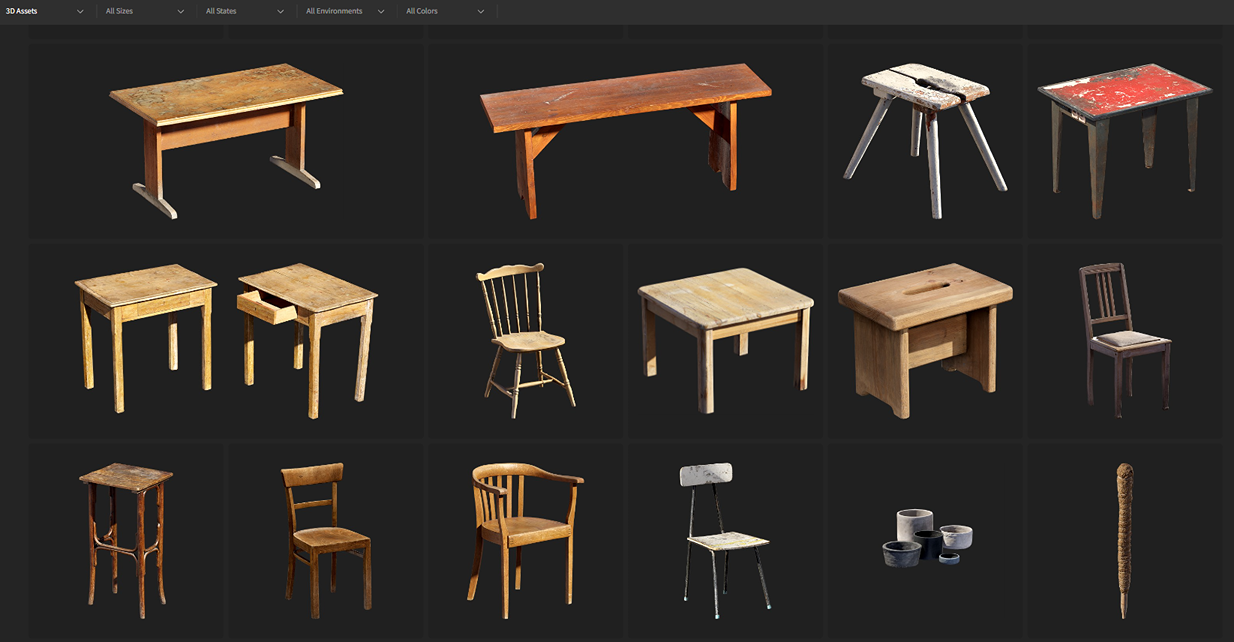Pick the brown chair with single backrest slat
Screen dimensions: 1234x642
326,540
